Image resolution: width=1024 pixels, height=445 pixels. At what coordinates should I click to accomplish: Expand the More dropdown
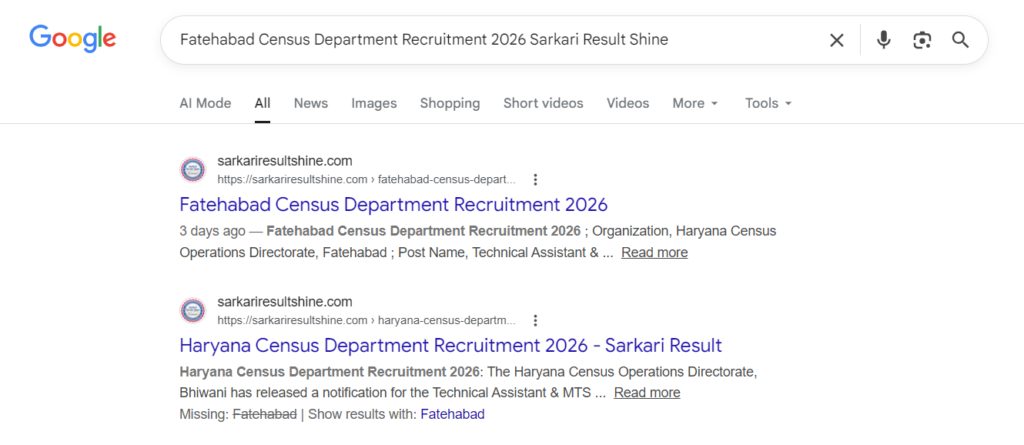pos(695,103)
